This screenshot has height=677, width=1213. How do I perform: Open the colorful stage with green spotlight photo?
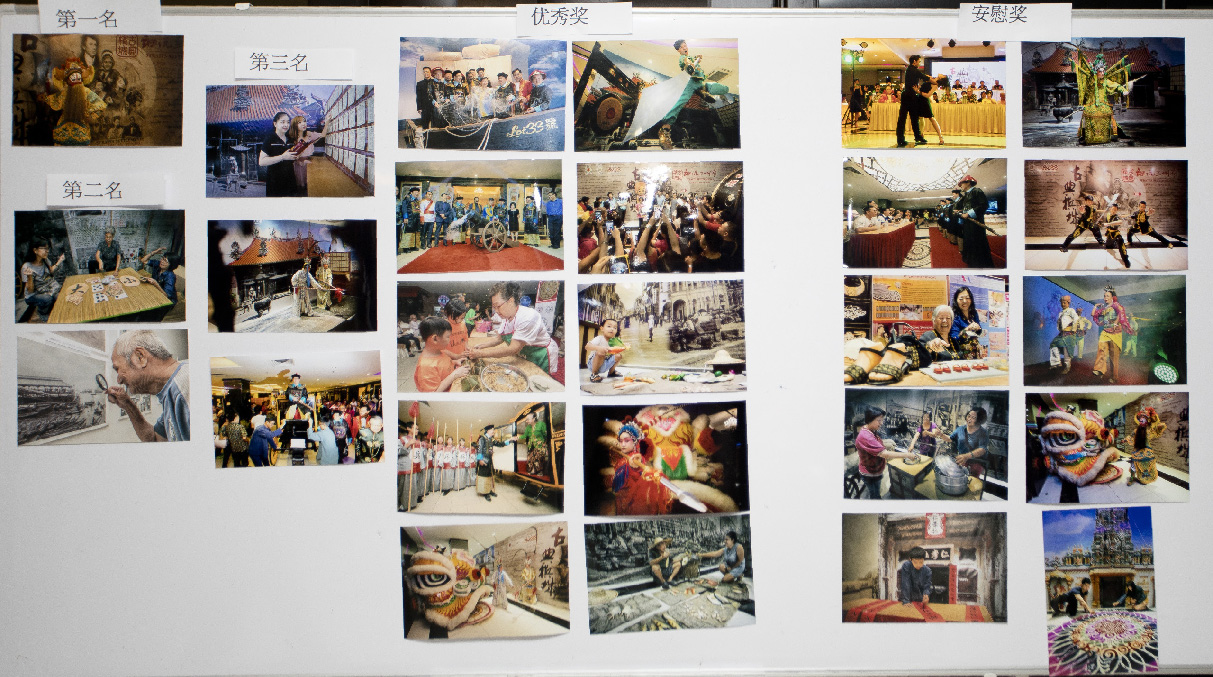[1105, 331]
